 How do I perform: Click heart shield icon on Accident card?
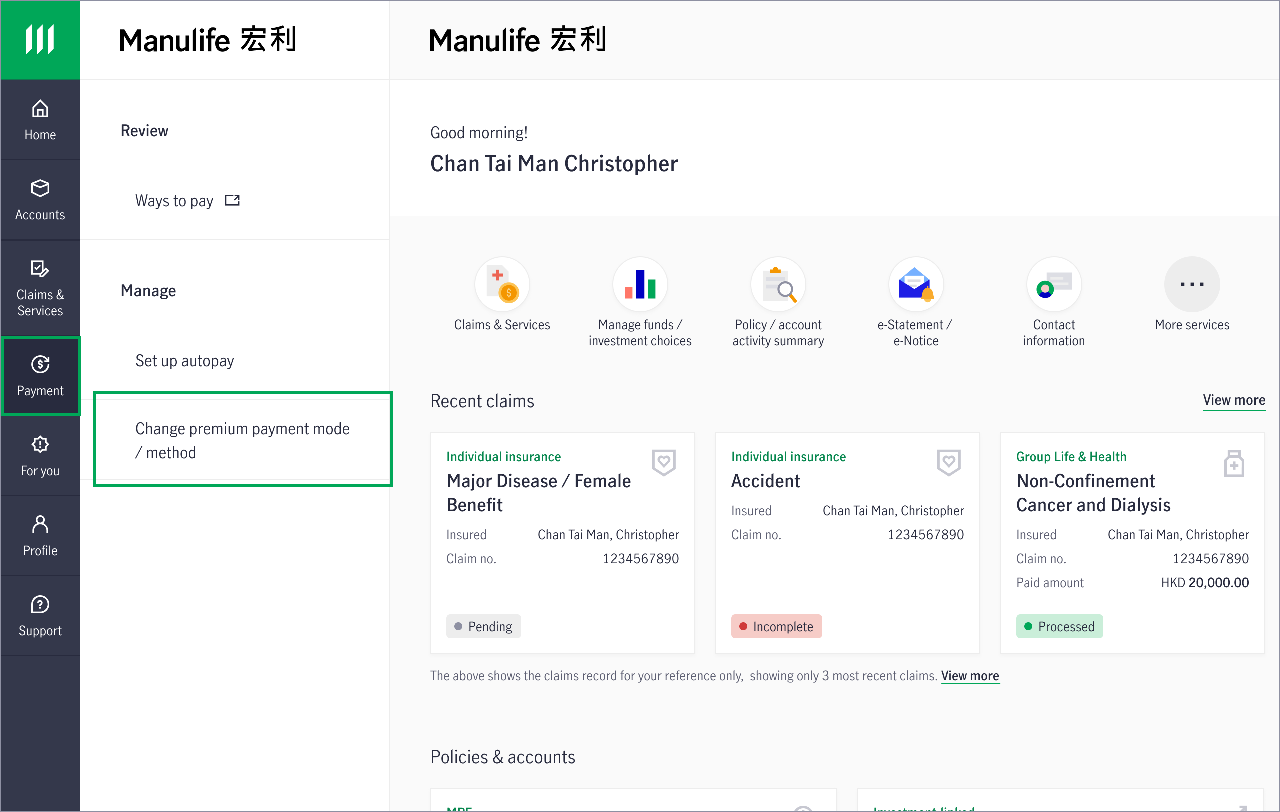[x=949, y=462]
